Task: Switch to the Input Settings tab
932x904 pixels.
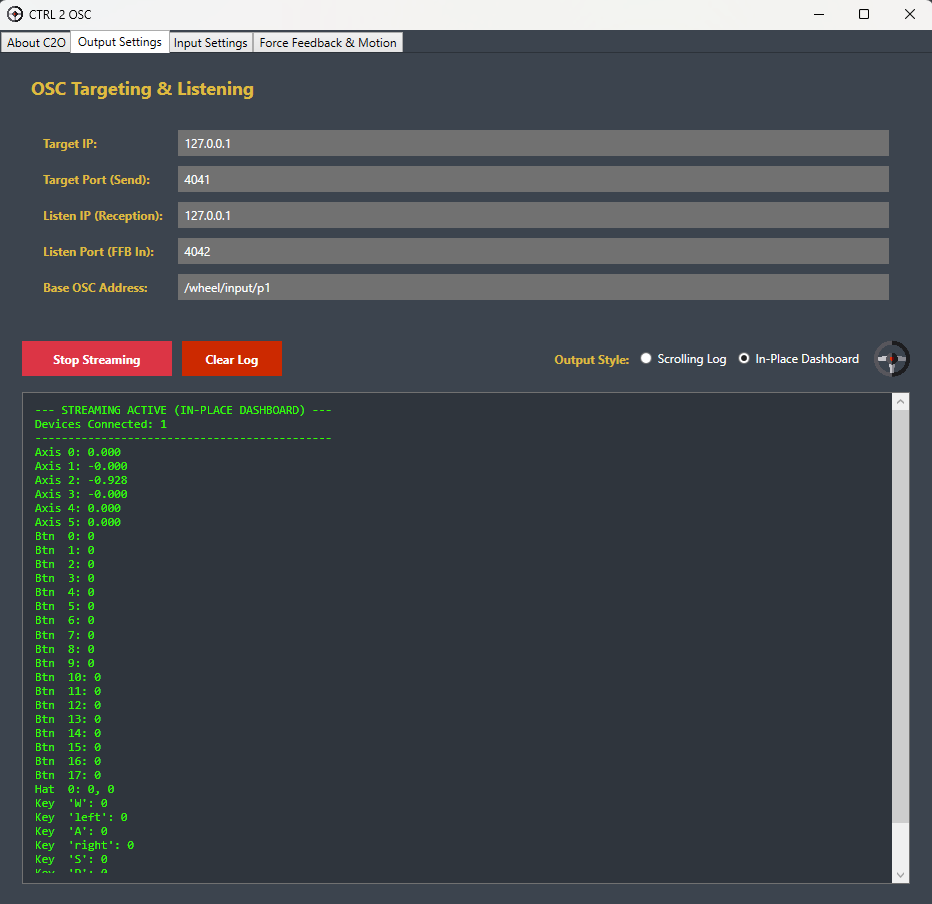Action: pos(210,43)
